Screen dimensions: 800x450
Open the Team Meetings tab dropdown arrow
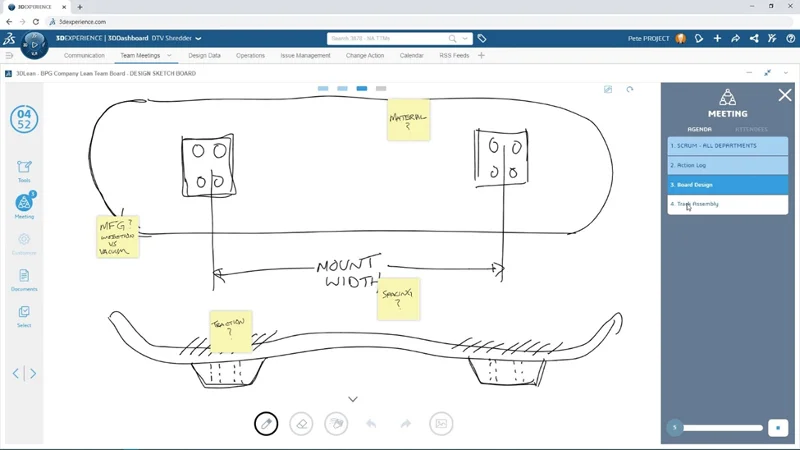(x=170, y=56)
